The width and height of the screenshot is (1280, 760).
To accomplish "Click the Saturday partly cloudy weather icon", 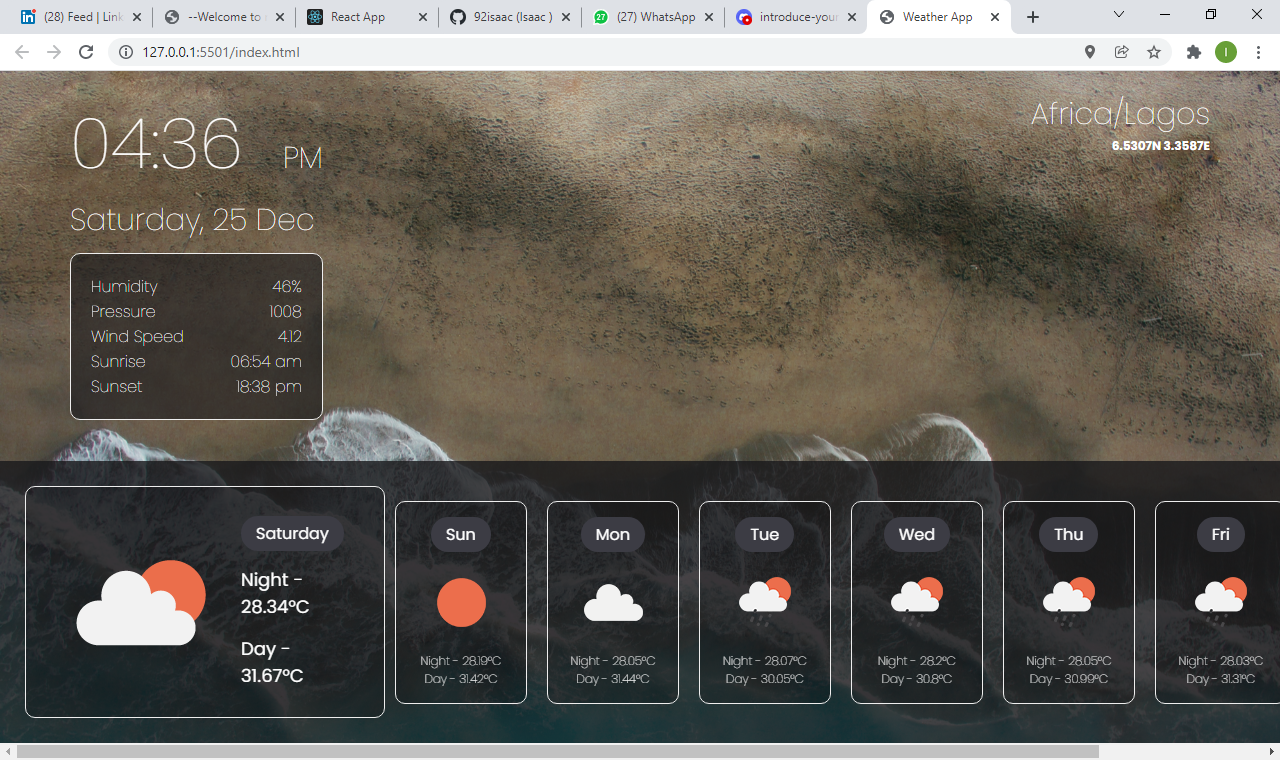I will point(140,603).
